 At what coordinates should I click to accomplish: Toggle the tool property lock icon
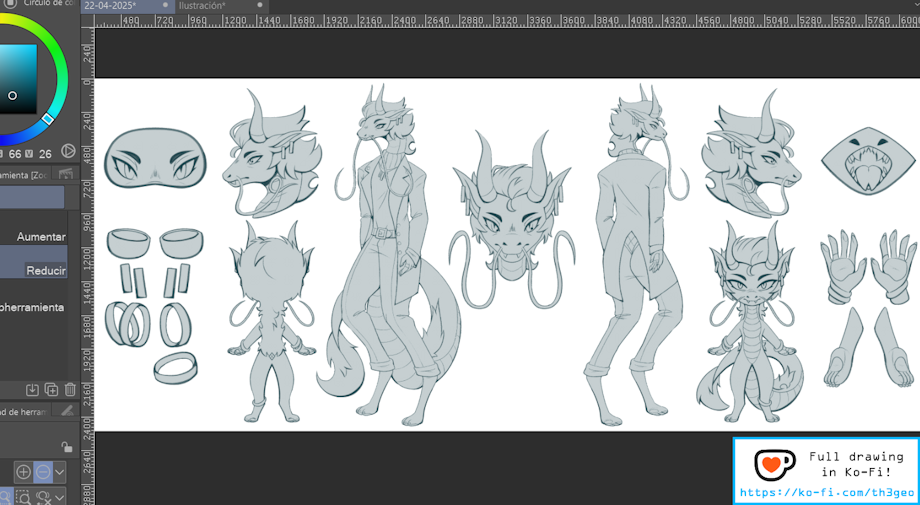[67, 447]
